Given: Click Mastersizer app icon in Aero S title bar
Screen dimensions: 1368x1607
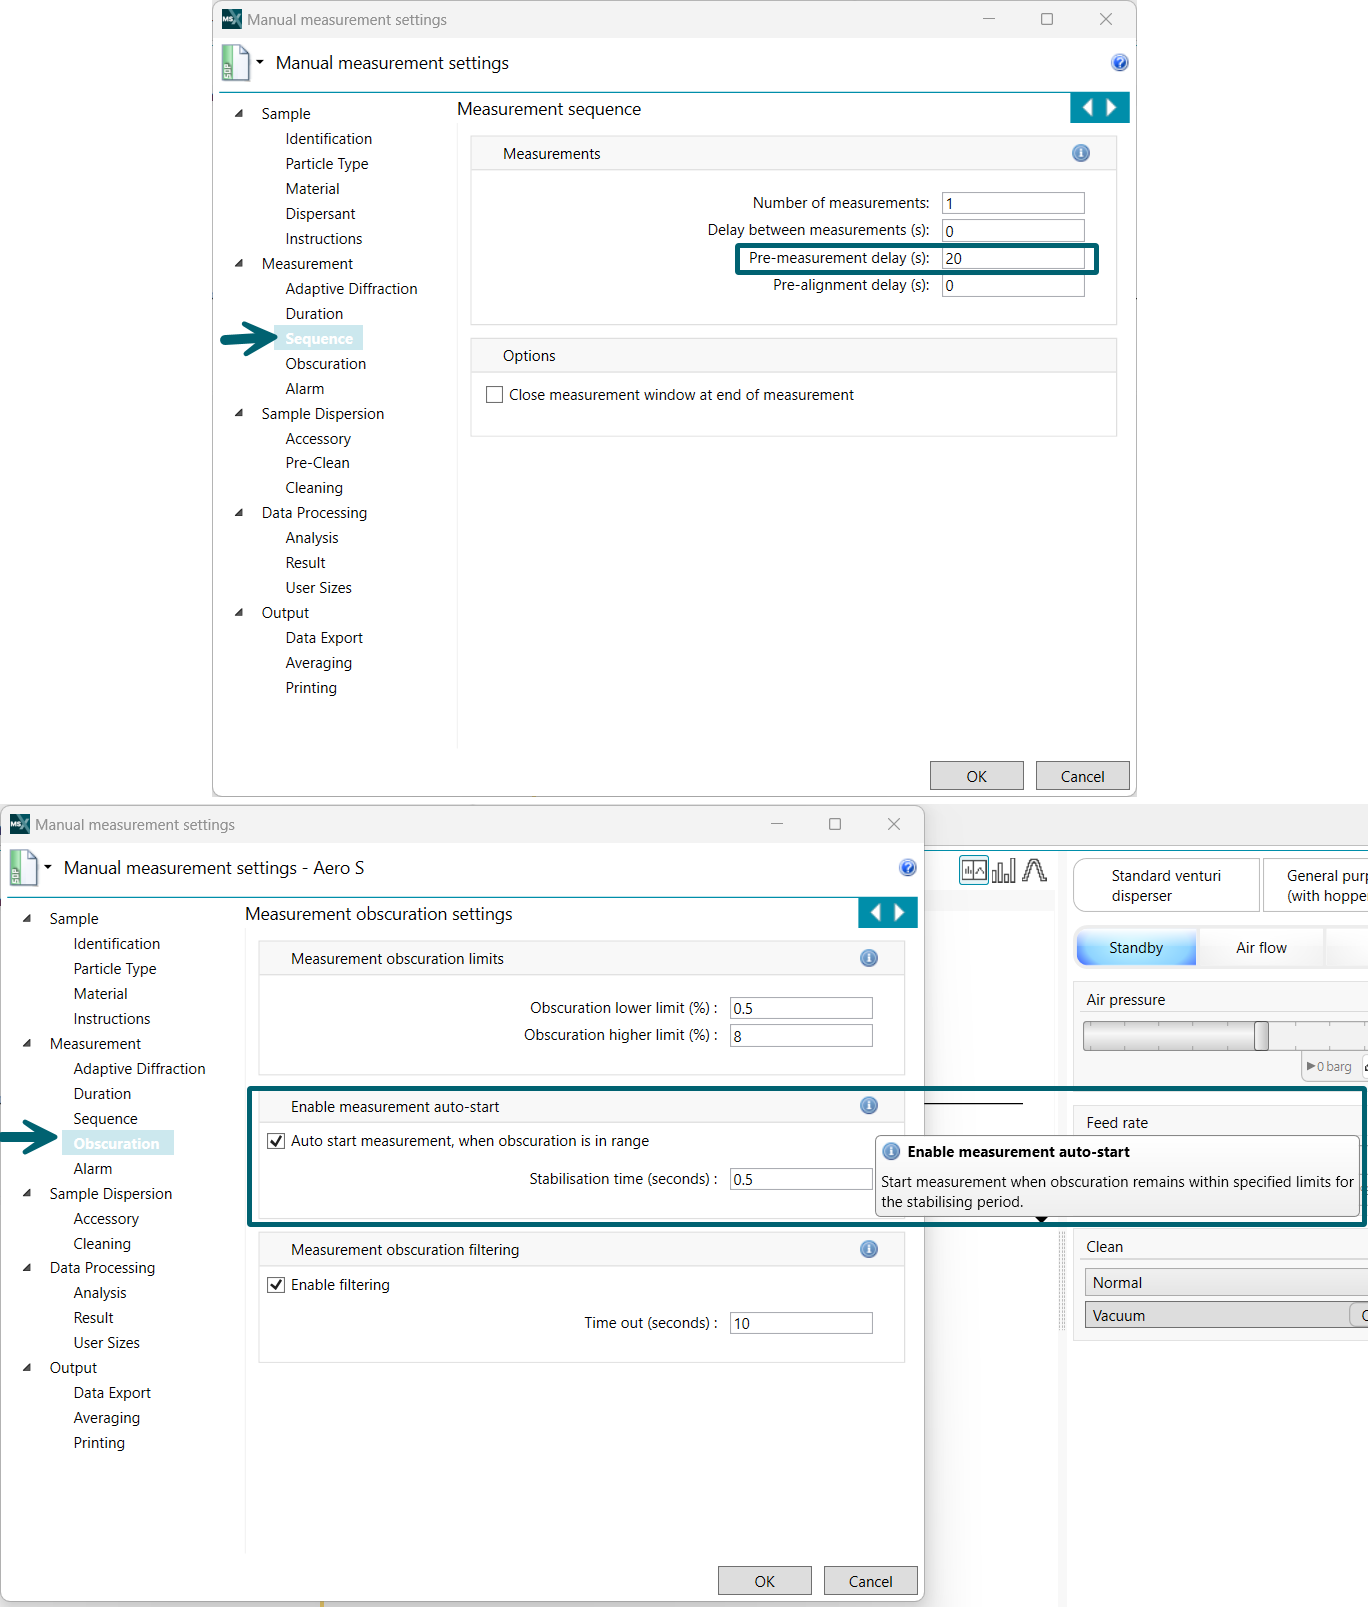Looking at the screenshot, I should click(x=20, y=824).
